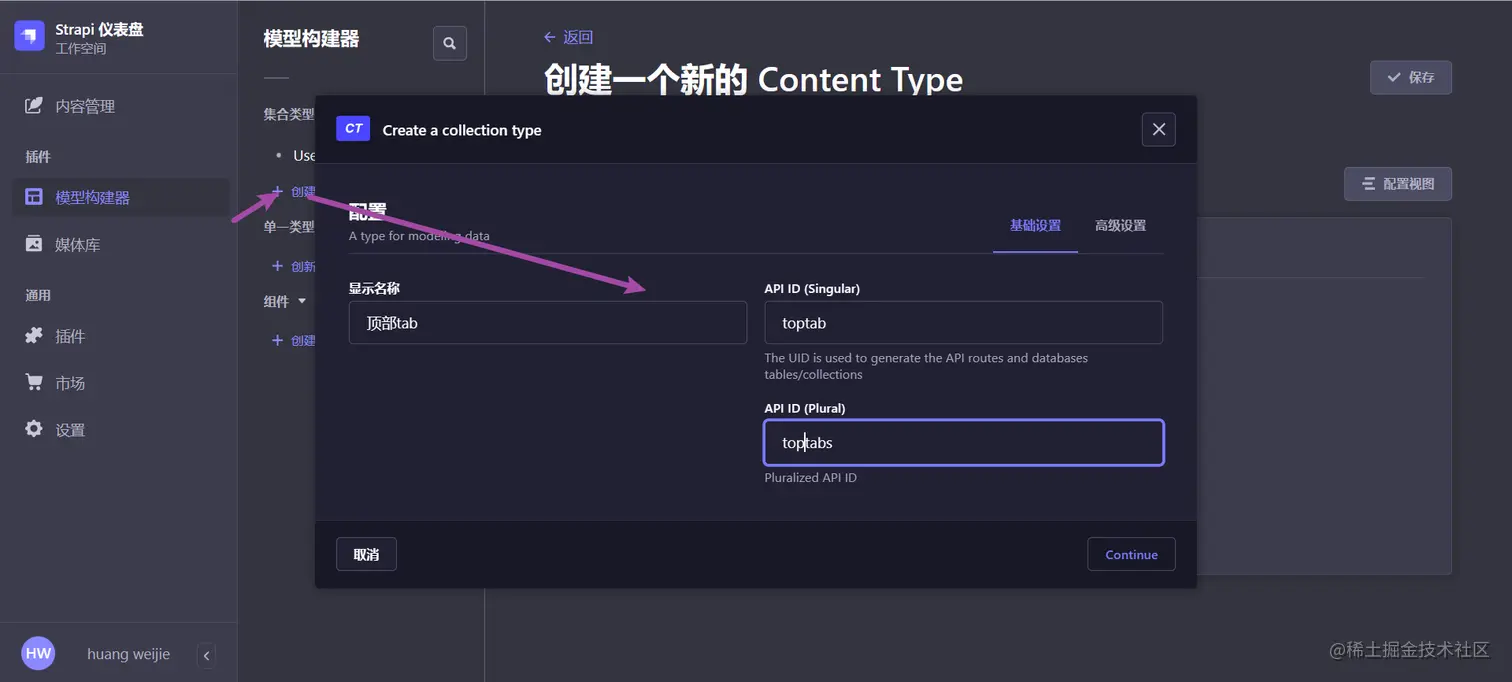This screenshot has width=1512, height=682.
Task: Close the Create a collection type dialog
Action: [x=1158, y=129]
